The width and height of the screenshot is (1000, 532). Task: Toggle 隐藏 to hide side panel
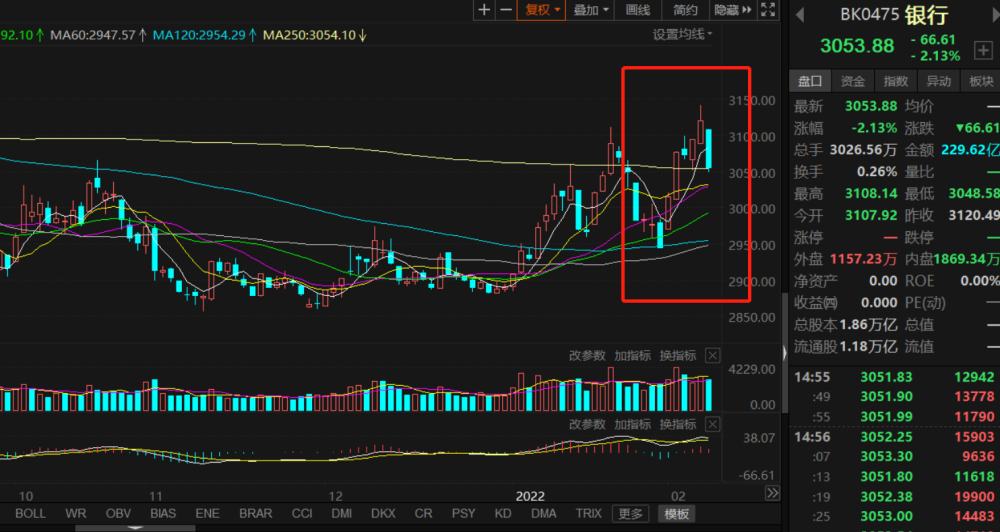733,10
